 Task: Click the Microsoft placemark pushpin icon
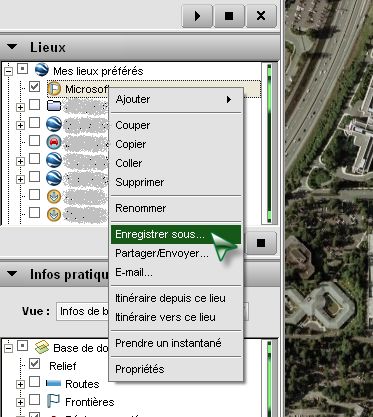click(54, 89)
